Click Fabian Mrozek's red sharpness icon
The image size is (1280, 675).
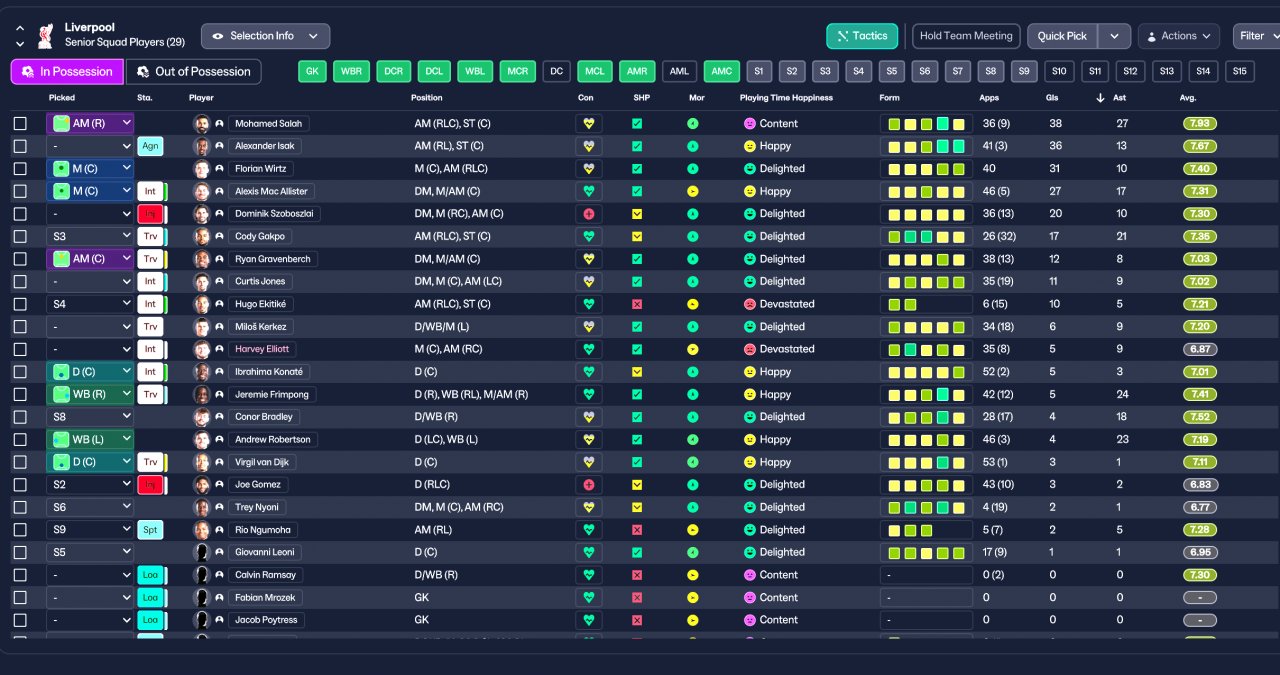[x=637, y=597]
